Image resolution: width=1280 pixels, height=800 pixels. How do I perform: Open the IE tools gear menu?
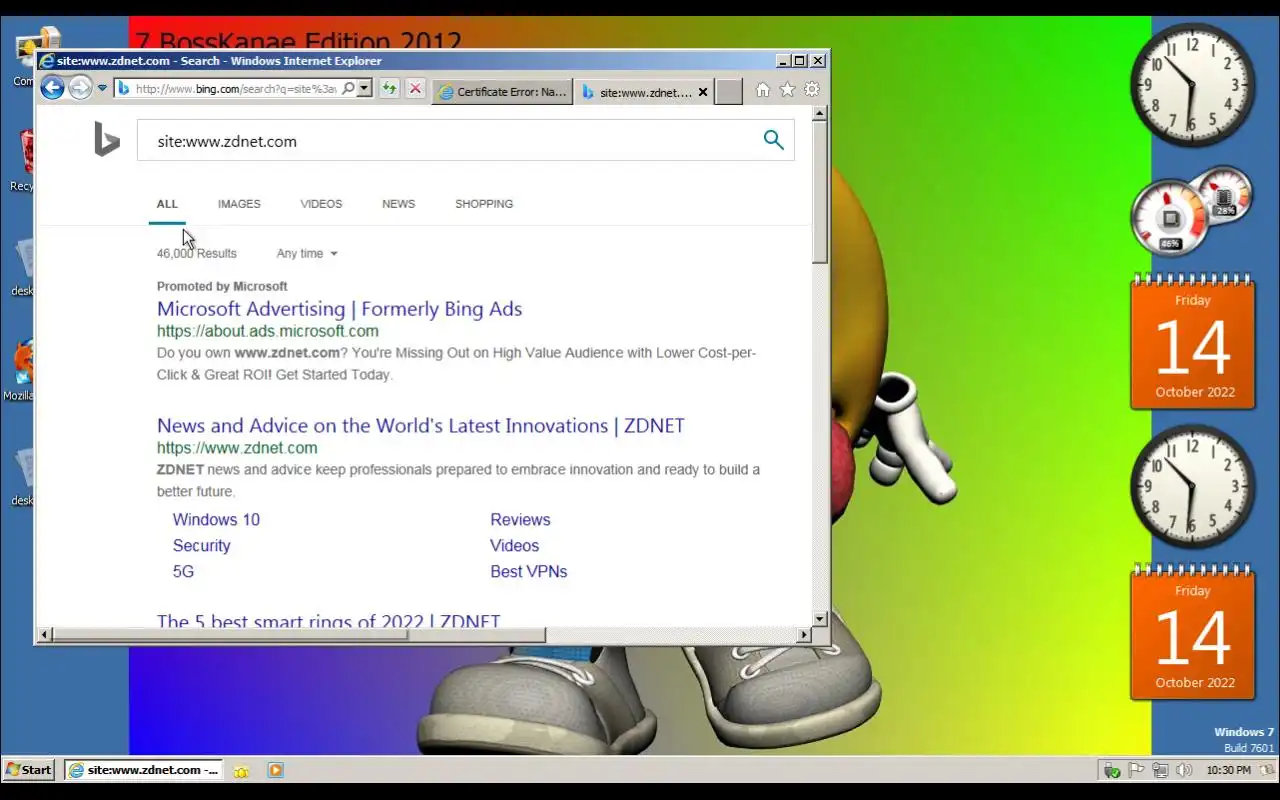pyautogui.click(x=812, y=90)
